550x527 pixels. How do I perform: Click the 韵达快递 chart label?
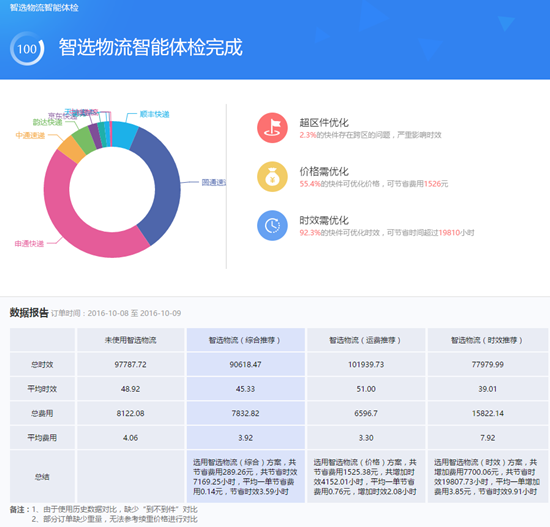pos(47,122)
